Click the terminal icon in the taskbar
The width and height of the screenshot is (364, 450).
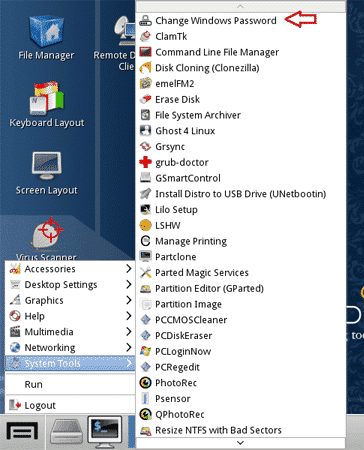tap(105, 431)
